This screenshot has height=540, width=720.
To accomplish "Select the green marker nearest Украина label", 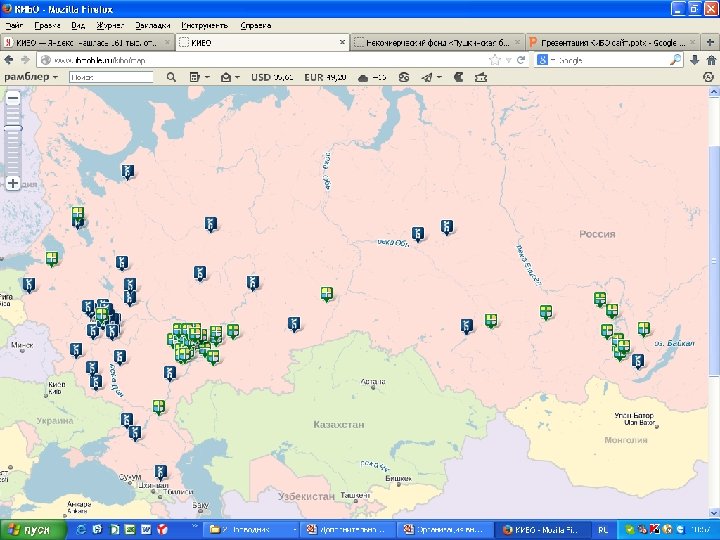I will (158, 406).
